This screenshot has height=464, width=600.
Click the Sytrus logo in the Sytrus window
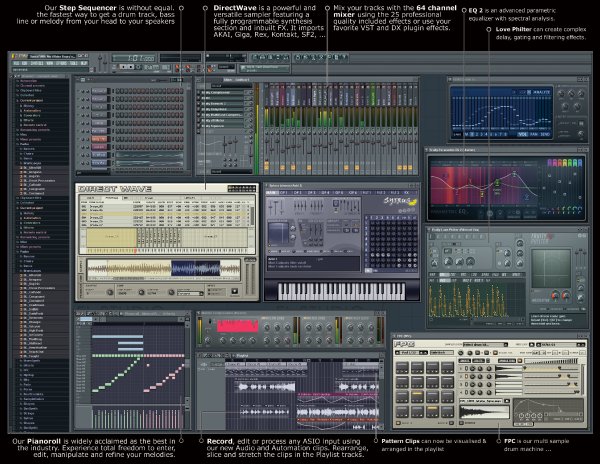tap(399, 202)
